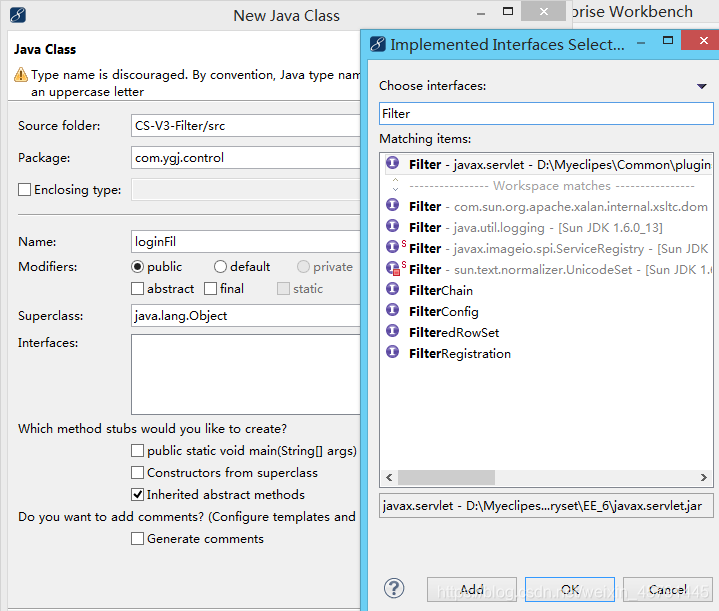
Task: Click the warning icon beside Type name message
Action: click(21, 75)
